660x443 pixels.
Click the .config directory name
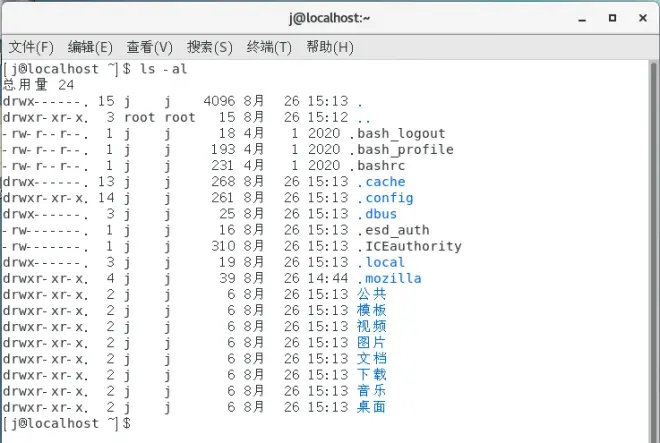[385, 198]
